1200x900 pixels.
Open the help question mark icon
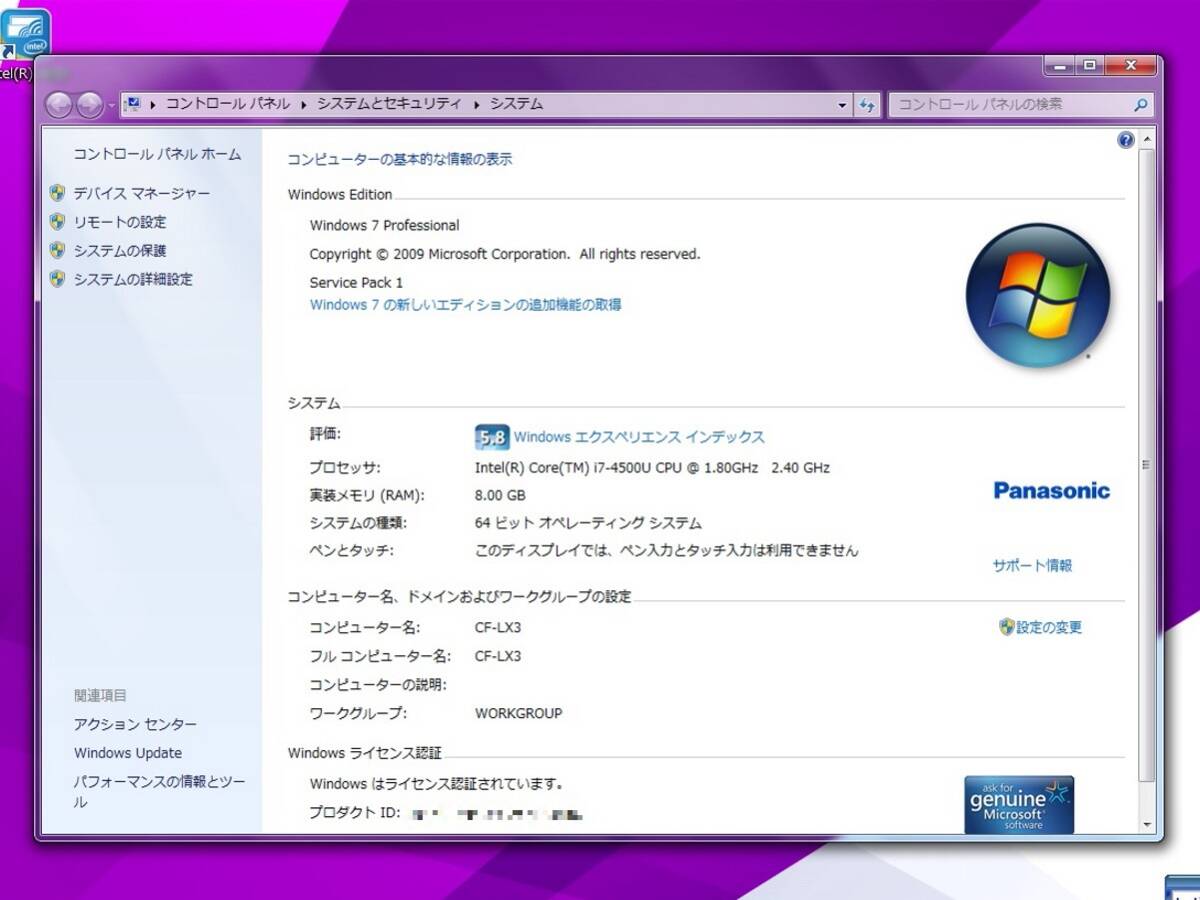1125,140
